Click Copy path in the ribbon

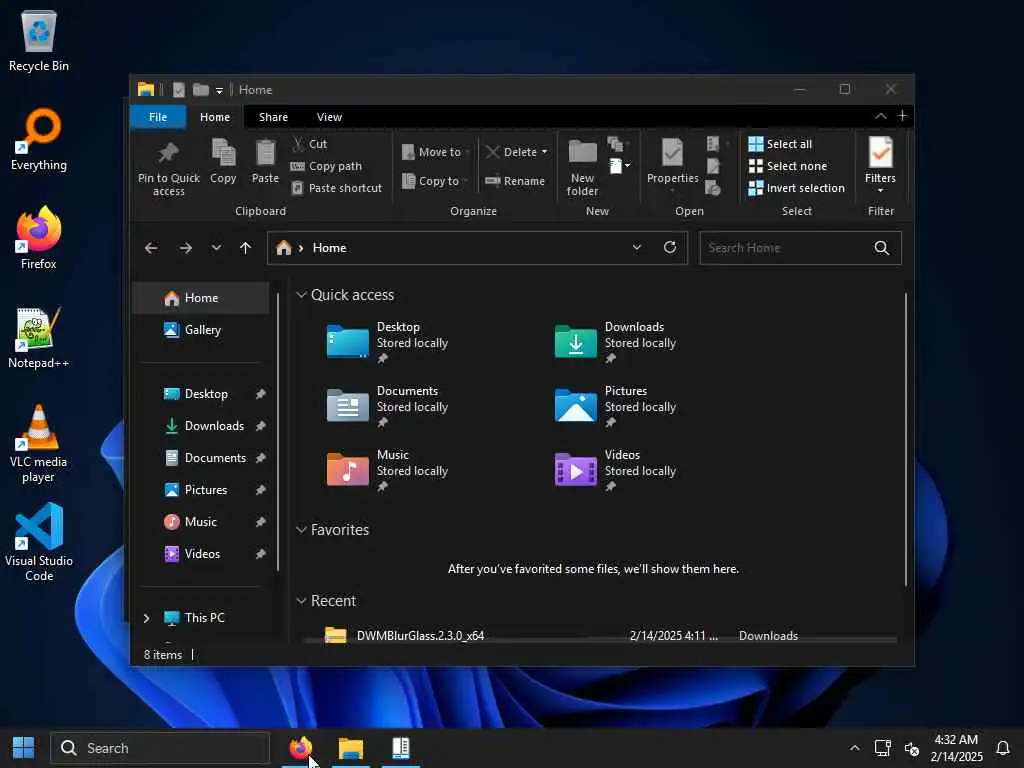326,166
